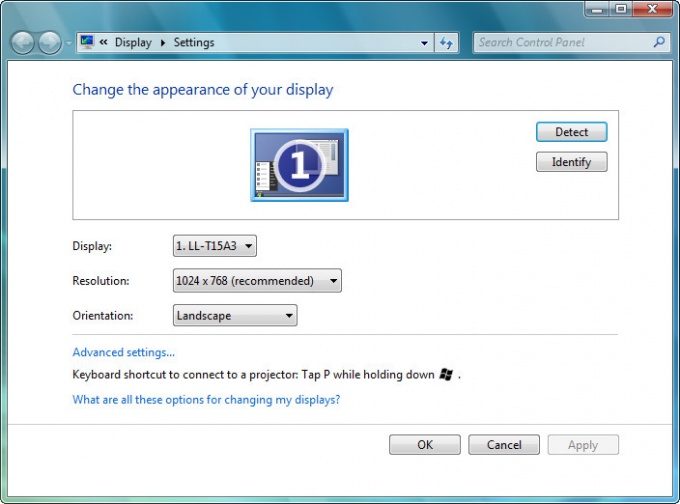The image size is (680, 504).
Task: Select the Settings breadcrumb in address bar
Action: tap(193, 43)
